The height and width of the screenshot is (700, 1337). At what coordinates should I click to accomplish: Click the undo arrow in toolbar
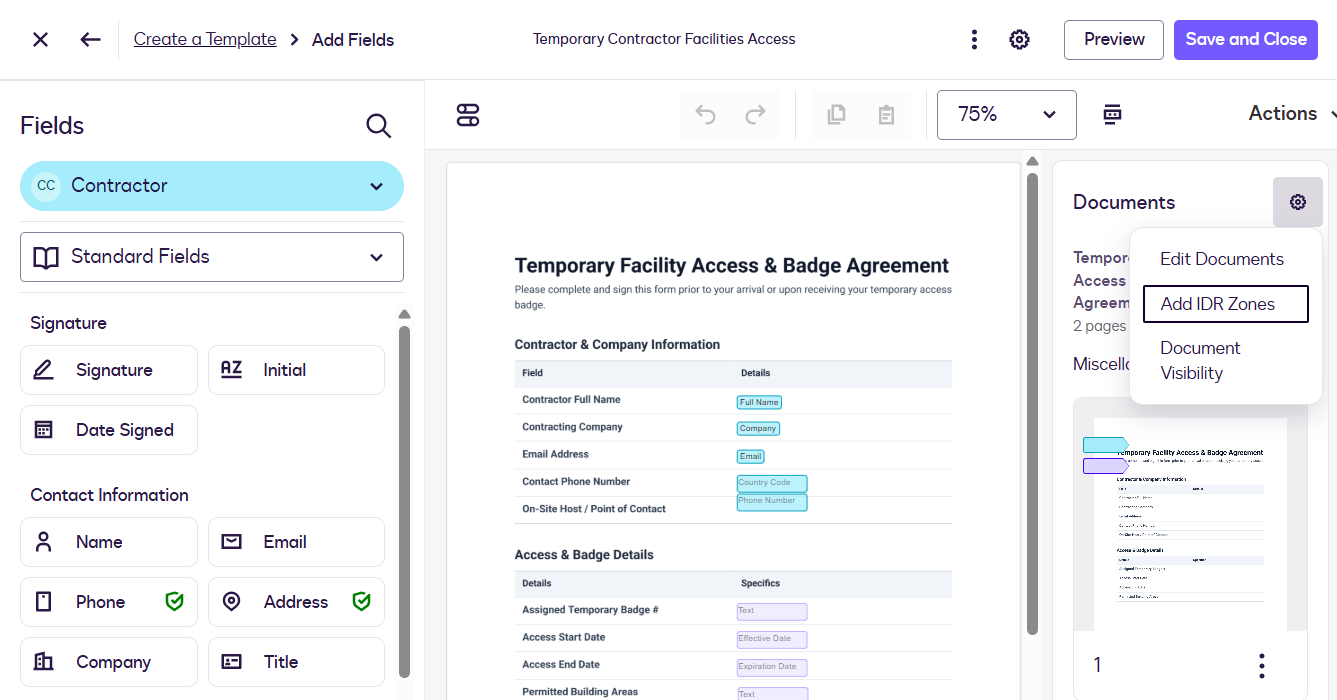[x=706, y=114]
